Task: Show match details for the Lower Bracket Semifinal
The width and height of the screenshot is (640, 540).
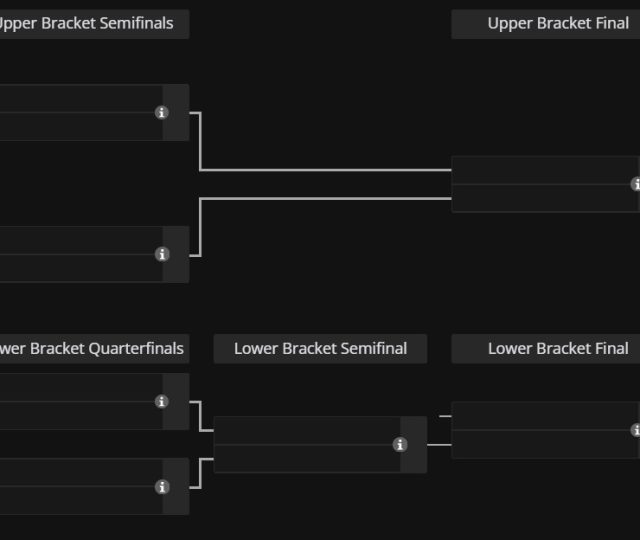Action: [400, 445]
